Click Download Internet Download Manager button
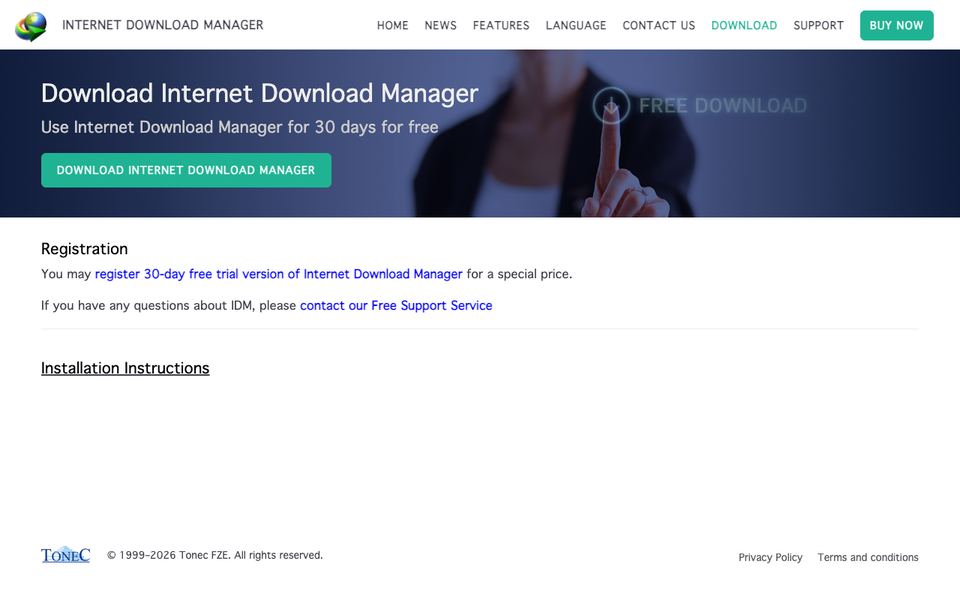This screenshot has width=960, height=600. click(186, 170)
